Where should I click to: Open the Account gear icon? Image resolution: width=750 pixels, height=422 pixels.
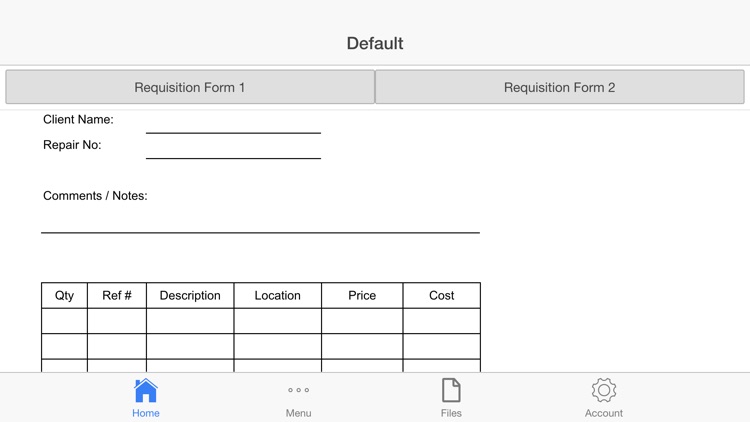(603, 390)
